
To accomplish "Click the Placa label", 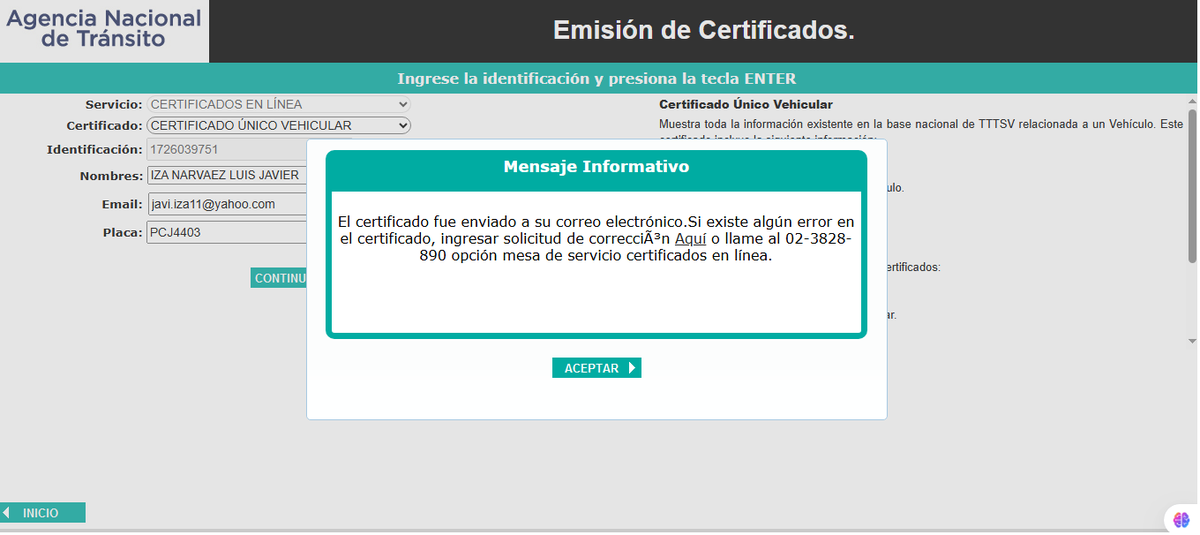I will [124, 232].
